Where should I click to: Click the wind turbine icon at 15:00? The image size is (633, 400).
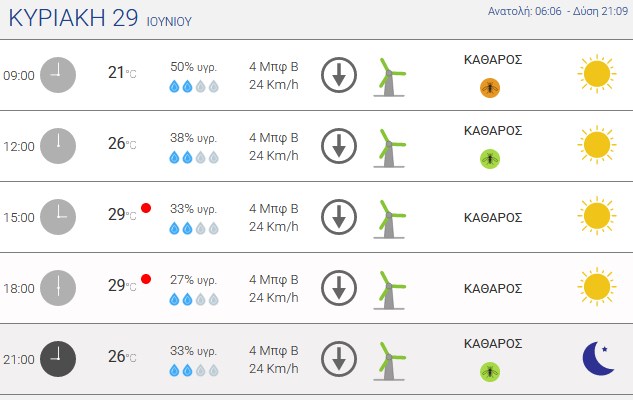(389, 219)
